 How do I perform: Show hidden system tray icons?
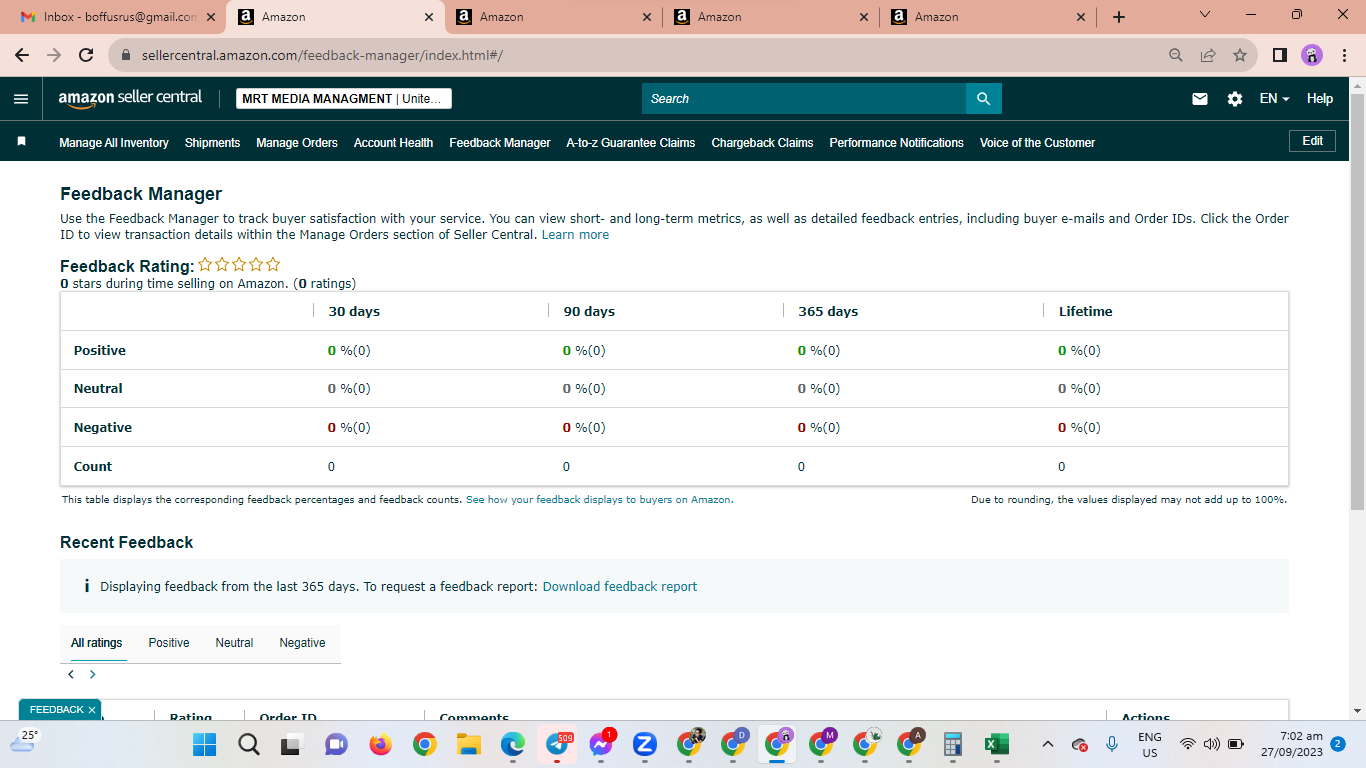(x=1048, y=744)
